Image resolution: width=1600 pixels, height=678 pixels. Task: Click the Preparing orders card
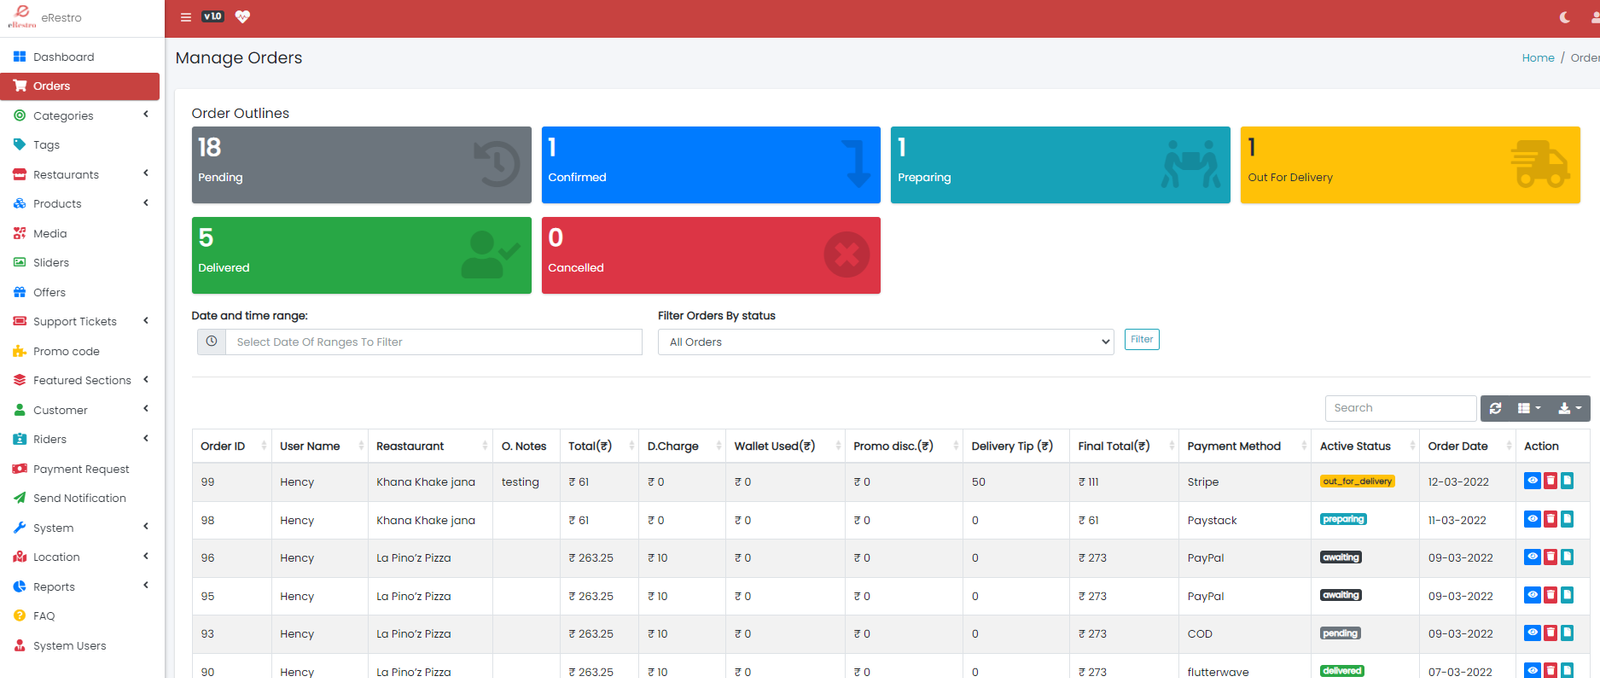(x=1060, y=165)
